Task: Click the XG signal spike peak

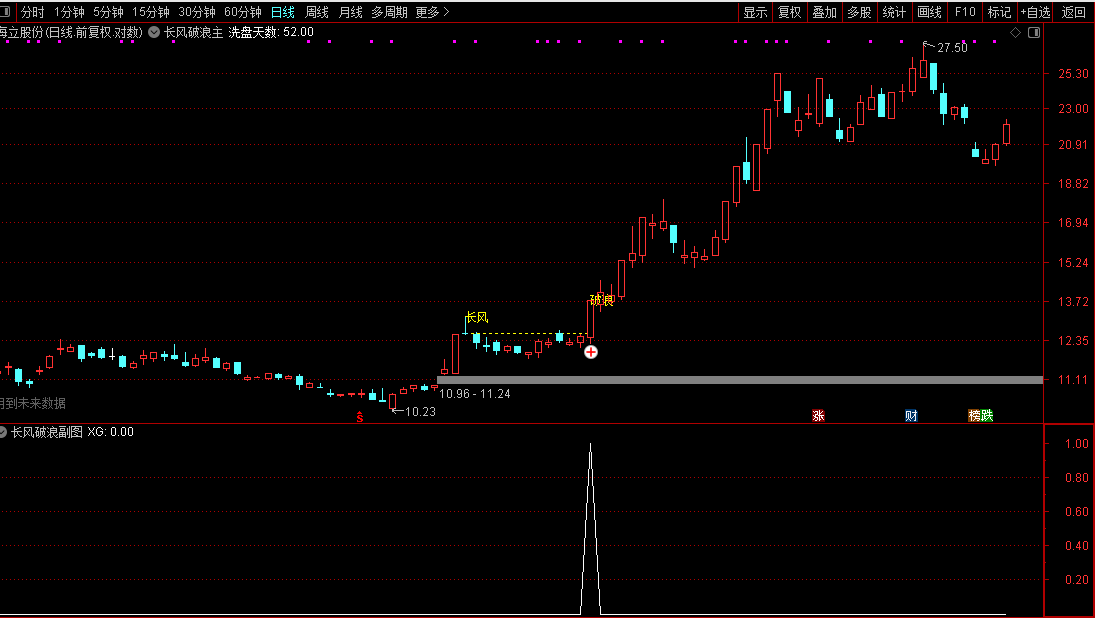Action: click(x=591, y=444)
